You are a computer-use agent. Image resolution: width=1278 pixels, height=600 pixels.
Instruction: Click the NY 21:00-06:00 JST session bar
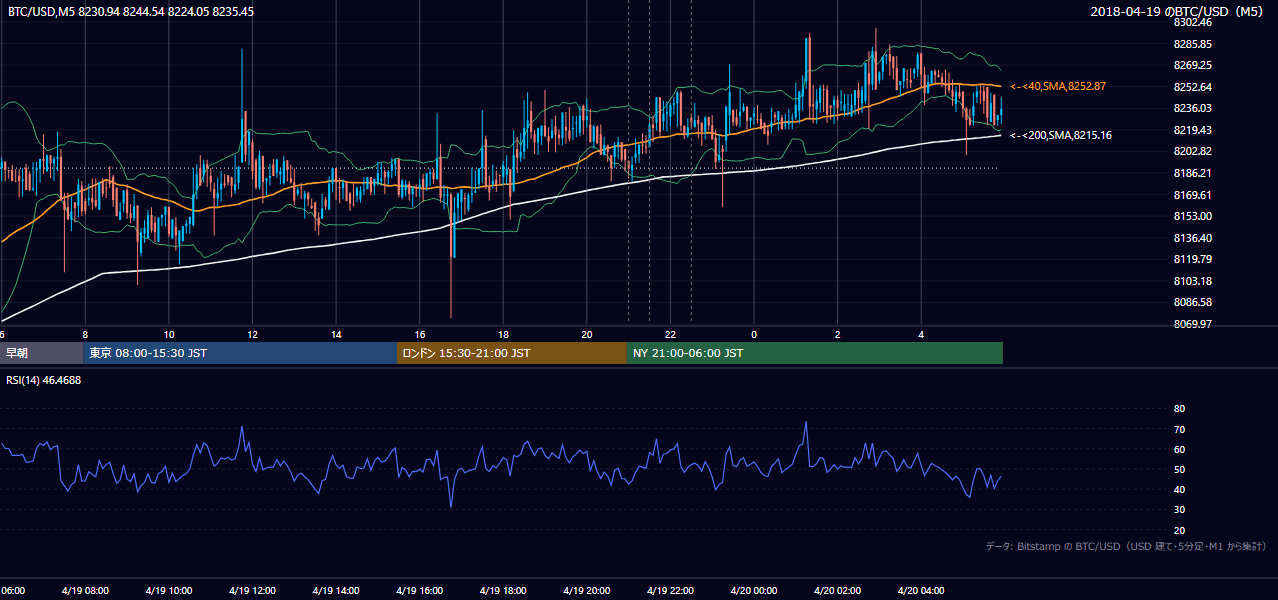tap(815, 353)
